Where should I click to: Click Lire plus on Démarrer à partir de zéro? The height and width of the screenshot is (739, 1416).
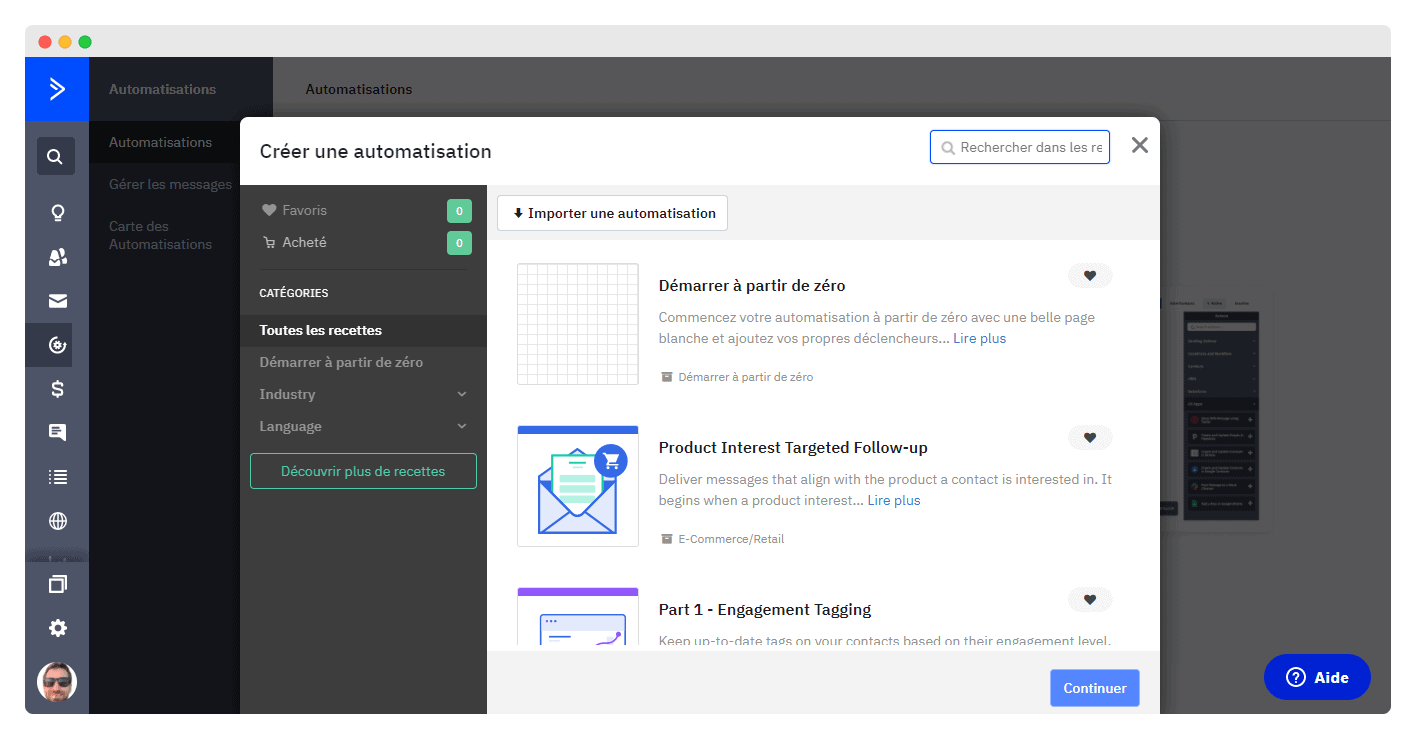point(979,339)
